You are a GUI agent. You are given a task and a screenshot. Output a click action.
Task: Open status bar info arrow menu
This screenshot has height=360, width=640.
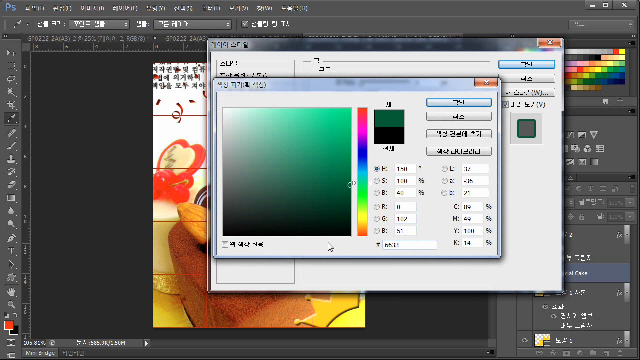pyautogui.click(x=147, y=343)
